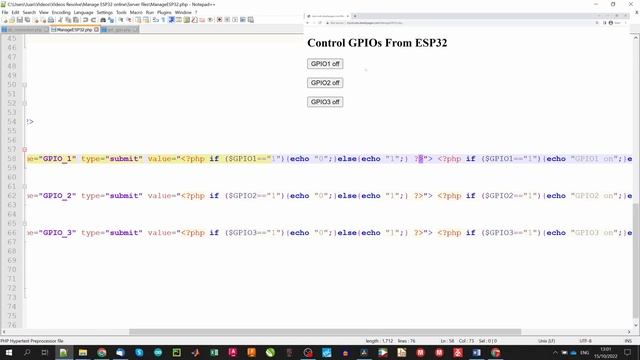Open the Search menu
640x360 pixels.
29,12
